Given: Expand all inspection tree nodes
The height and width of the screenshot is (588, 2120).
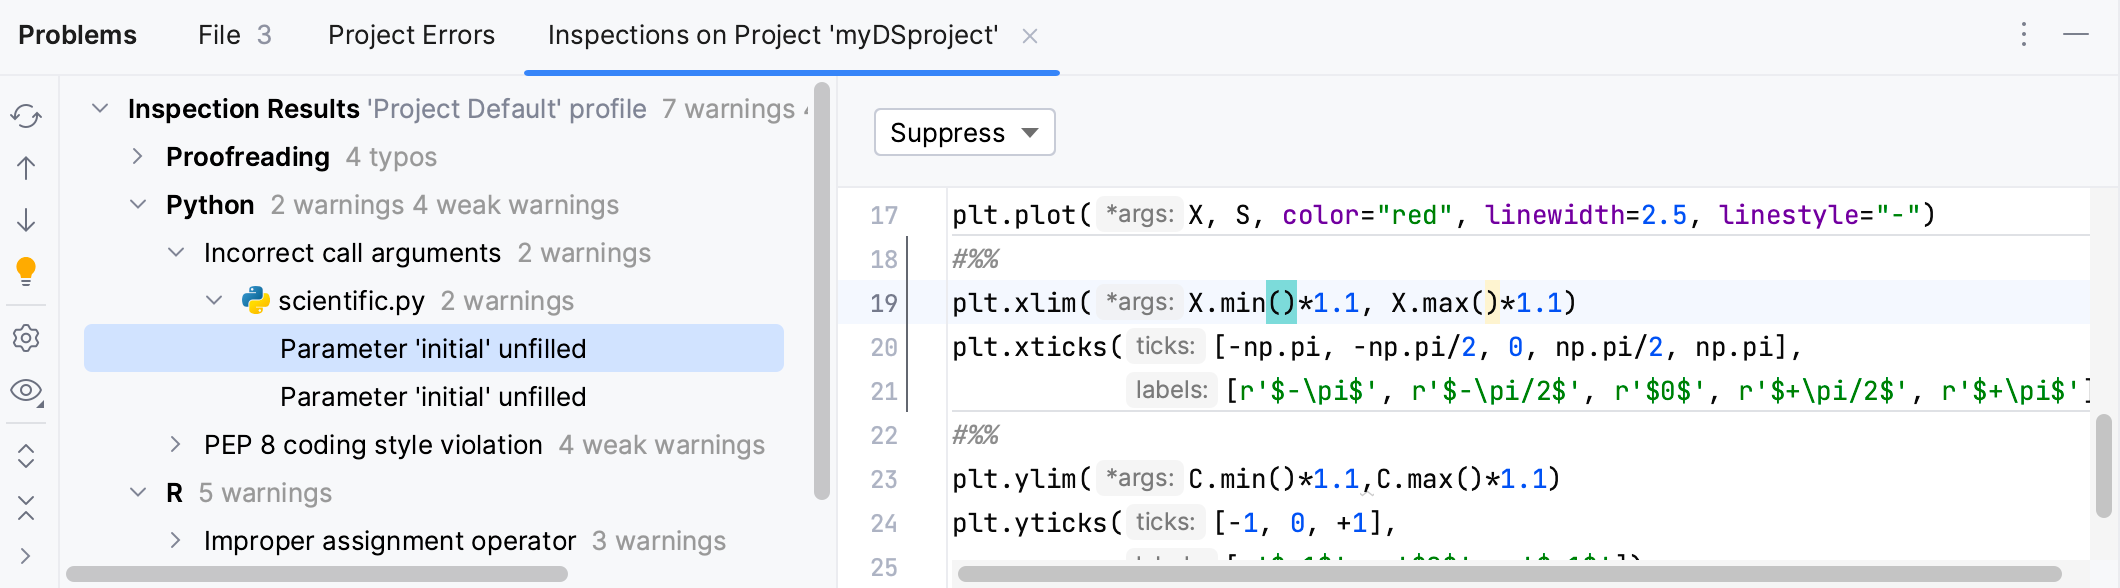Looking at the screenshot, I should coord(26,456).
